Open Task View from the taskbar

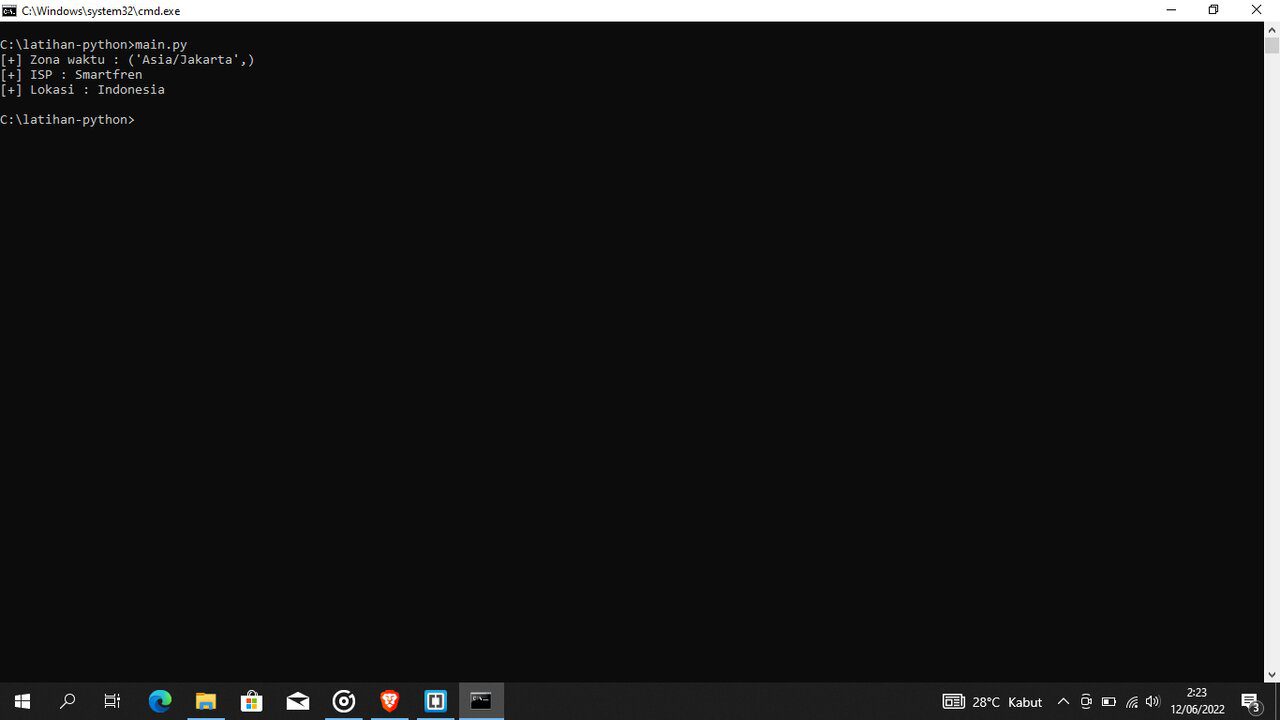[113, 702]
